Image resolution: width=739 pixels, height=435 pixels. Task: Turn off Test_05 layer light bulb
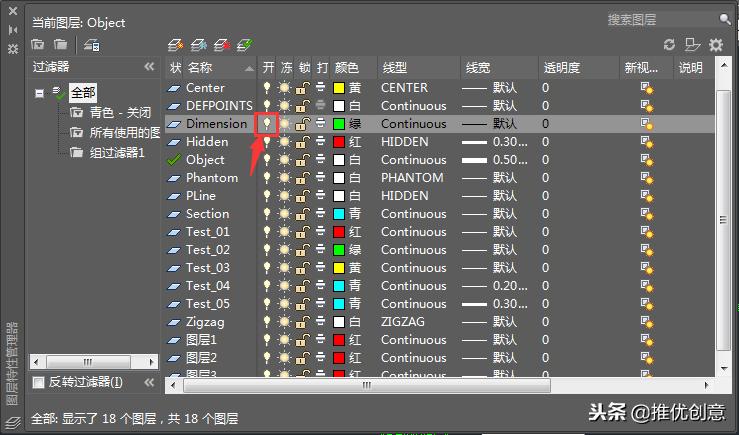[x=267, y=304]
